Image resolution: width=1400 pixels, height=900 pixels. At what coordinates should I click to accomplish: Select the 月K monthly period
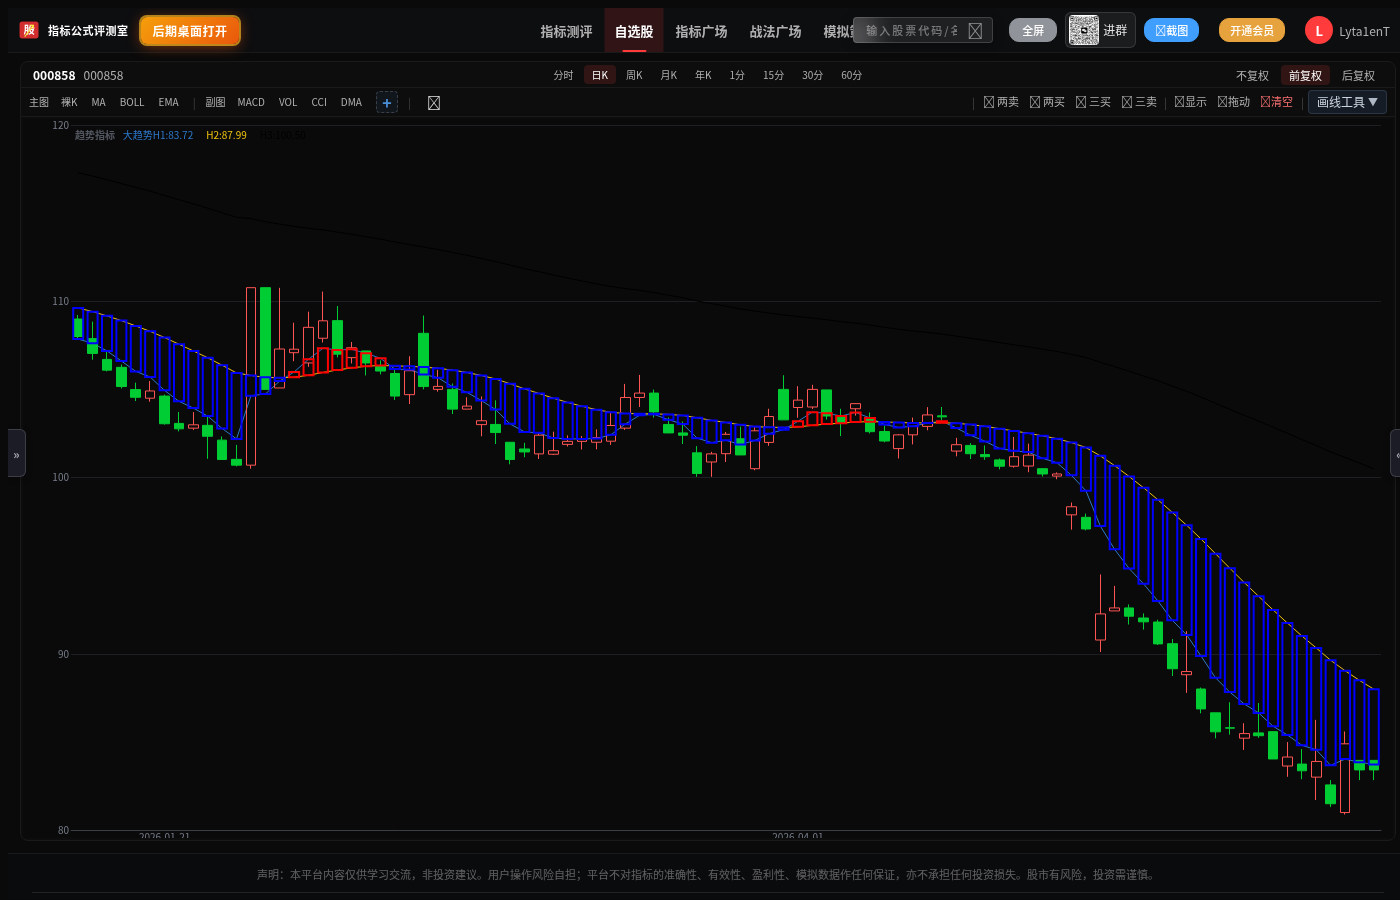click(x=669, y=75)
